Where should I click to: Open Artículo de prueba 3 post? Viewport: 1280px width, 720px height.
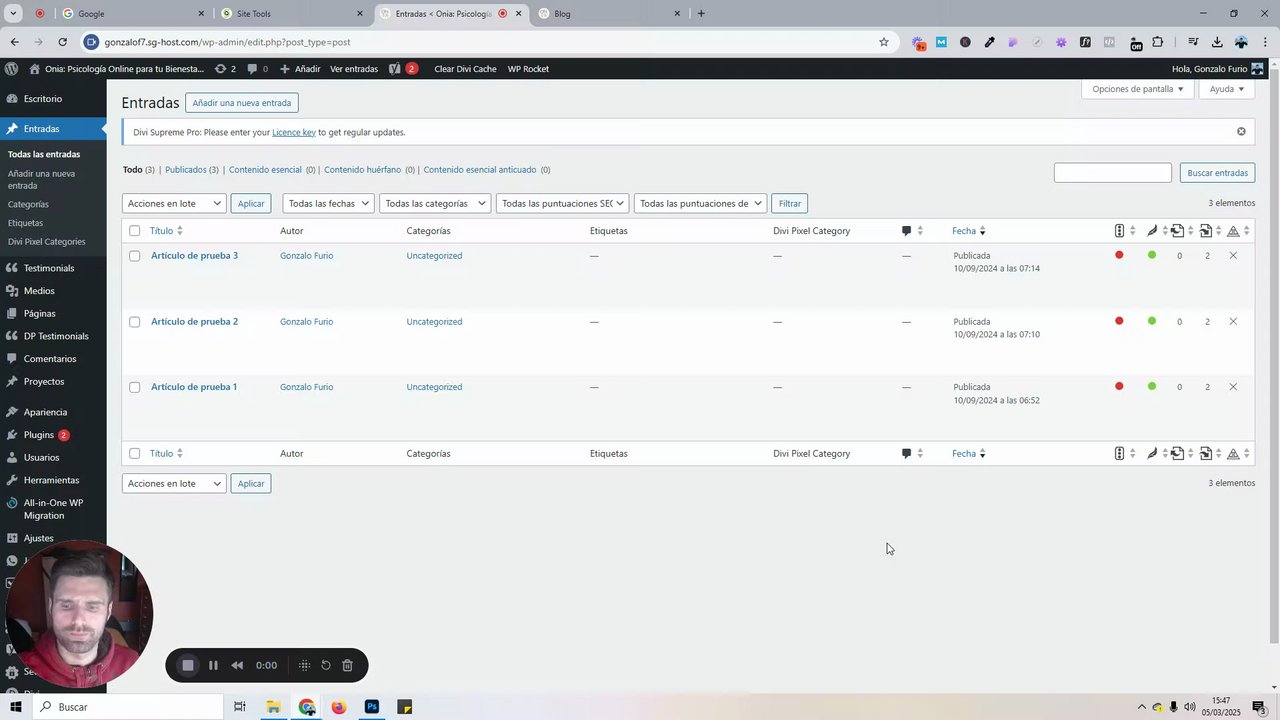(x=194, y=256)
